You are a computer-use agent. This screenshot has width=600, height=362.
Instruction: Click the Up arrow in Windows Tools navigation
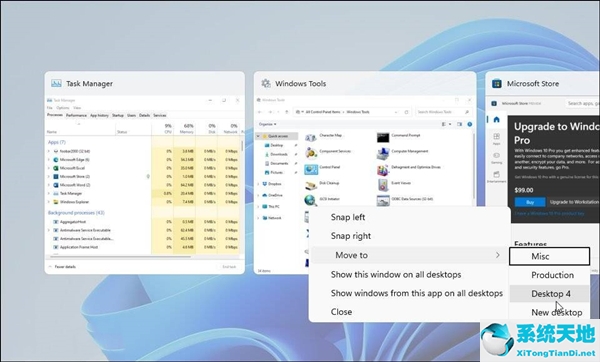[x=287, y=112]
